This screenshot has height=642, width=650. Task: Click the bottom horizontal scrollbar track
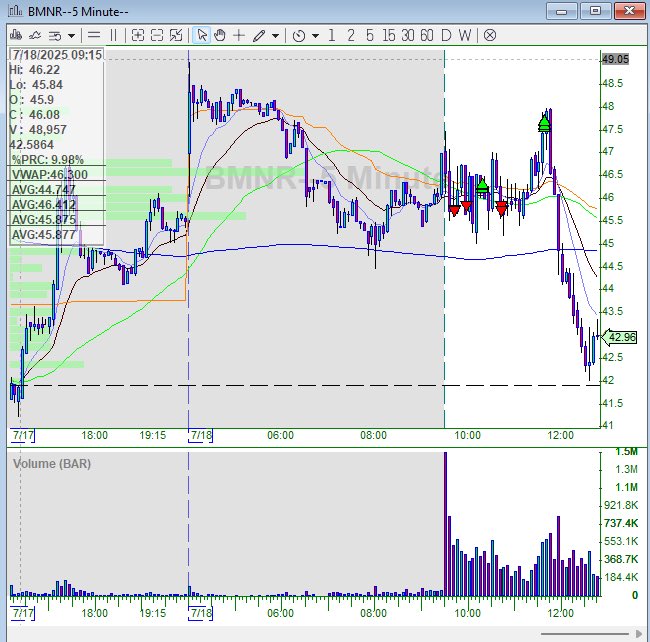[x=585, y=634]
